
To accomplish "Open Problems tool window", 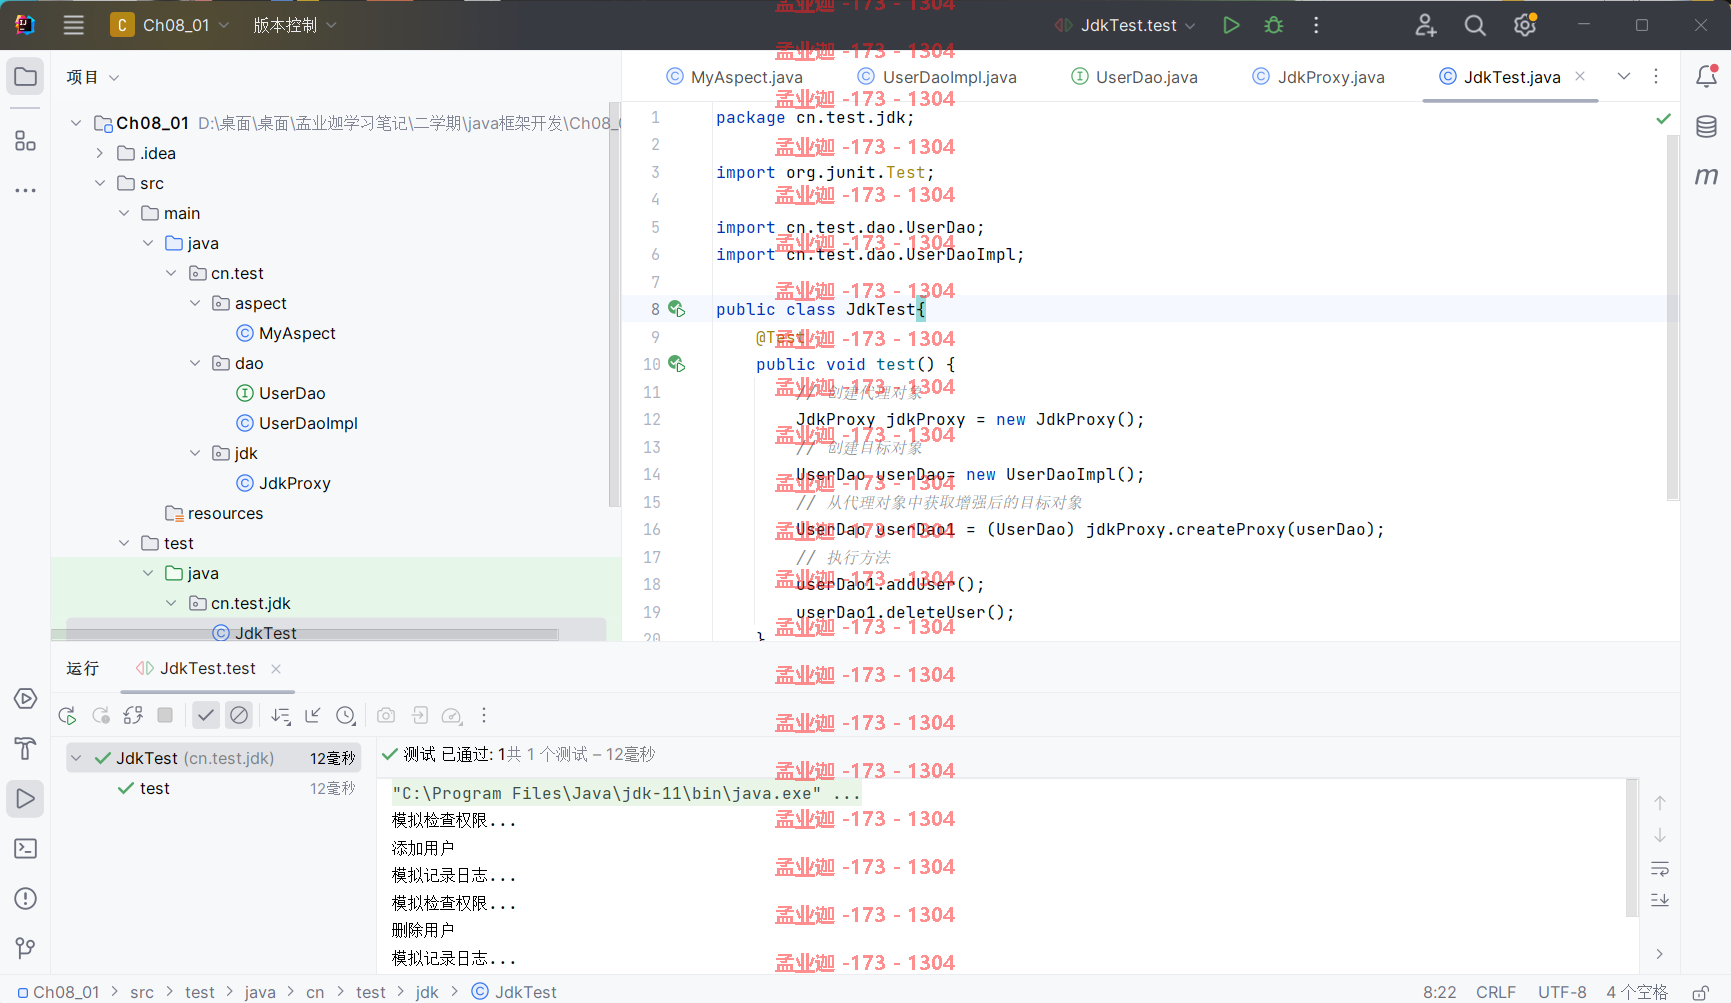I will tap(26, 898).
